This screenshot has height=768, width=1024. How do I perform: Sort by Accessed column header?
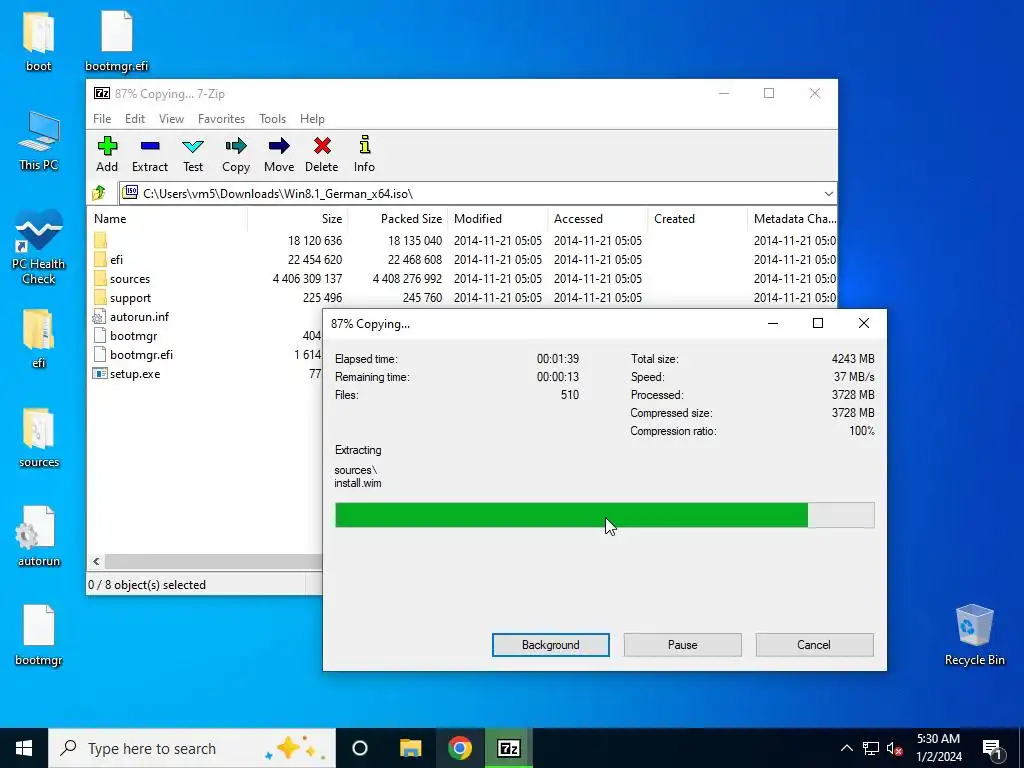(x=598, y=219)
